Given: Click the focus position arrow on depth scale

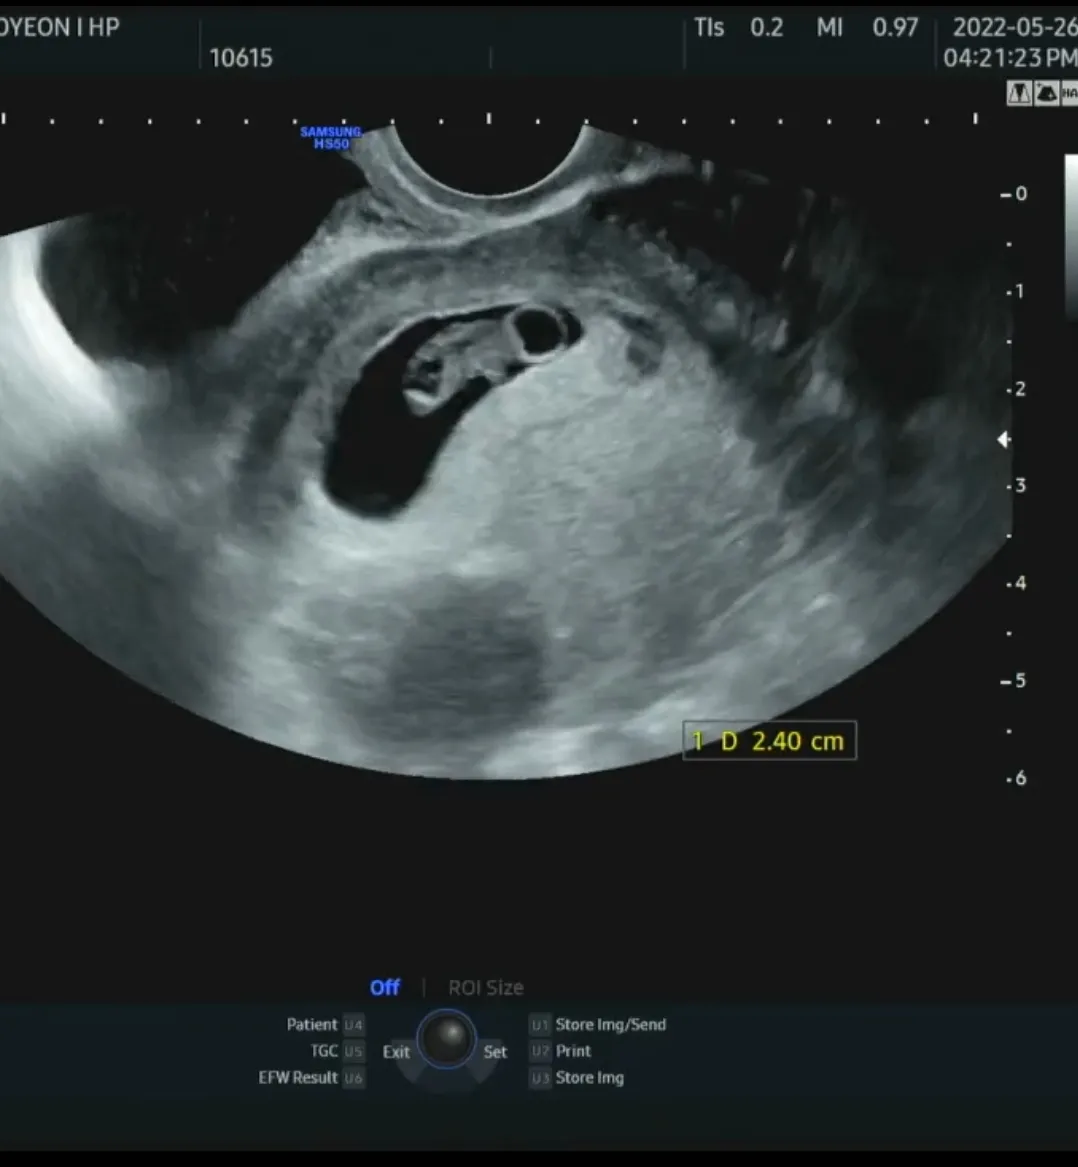Looking at the screenshot, I should coord(1004,440).
